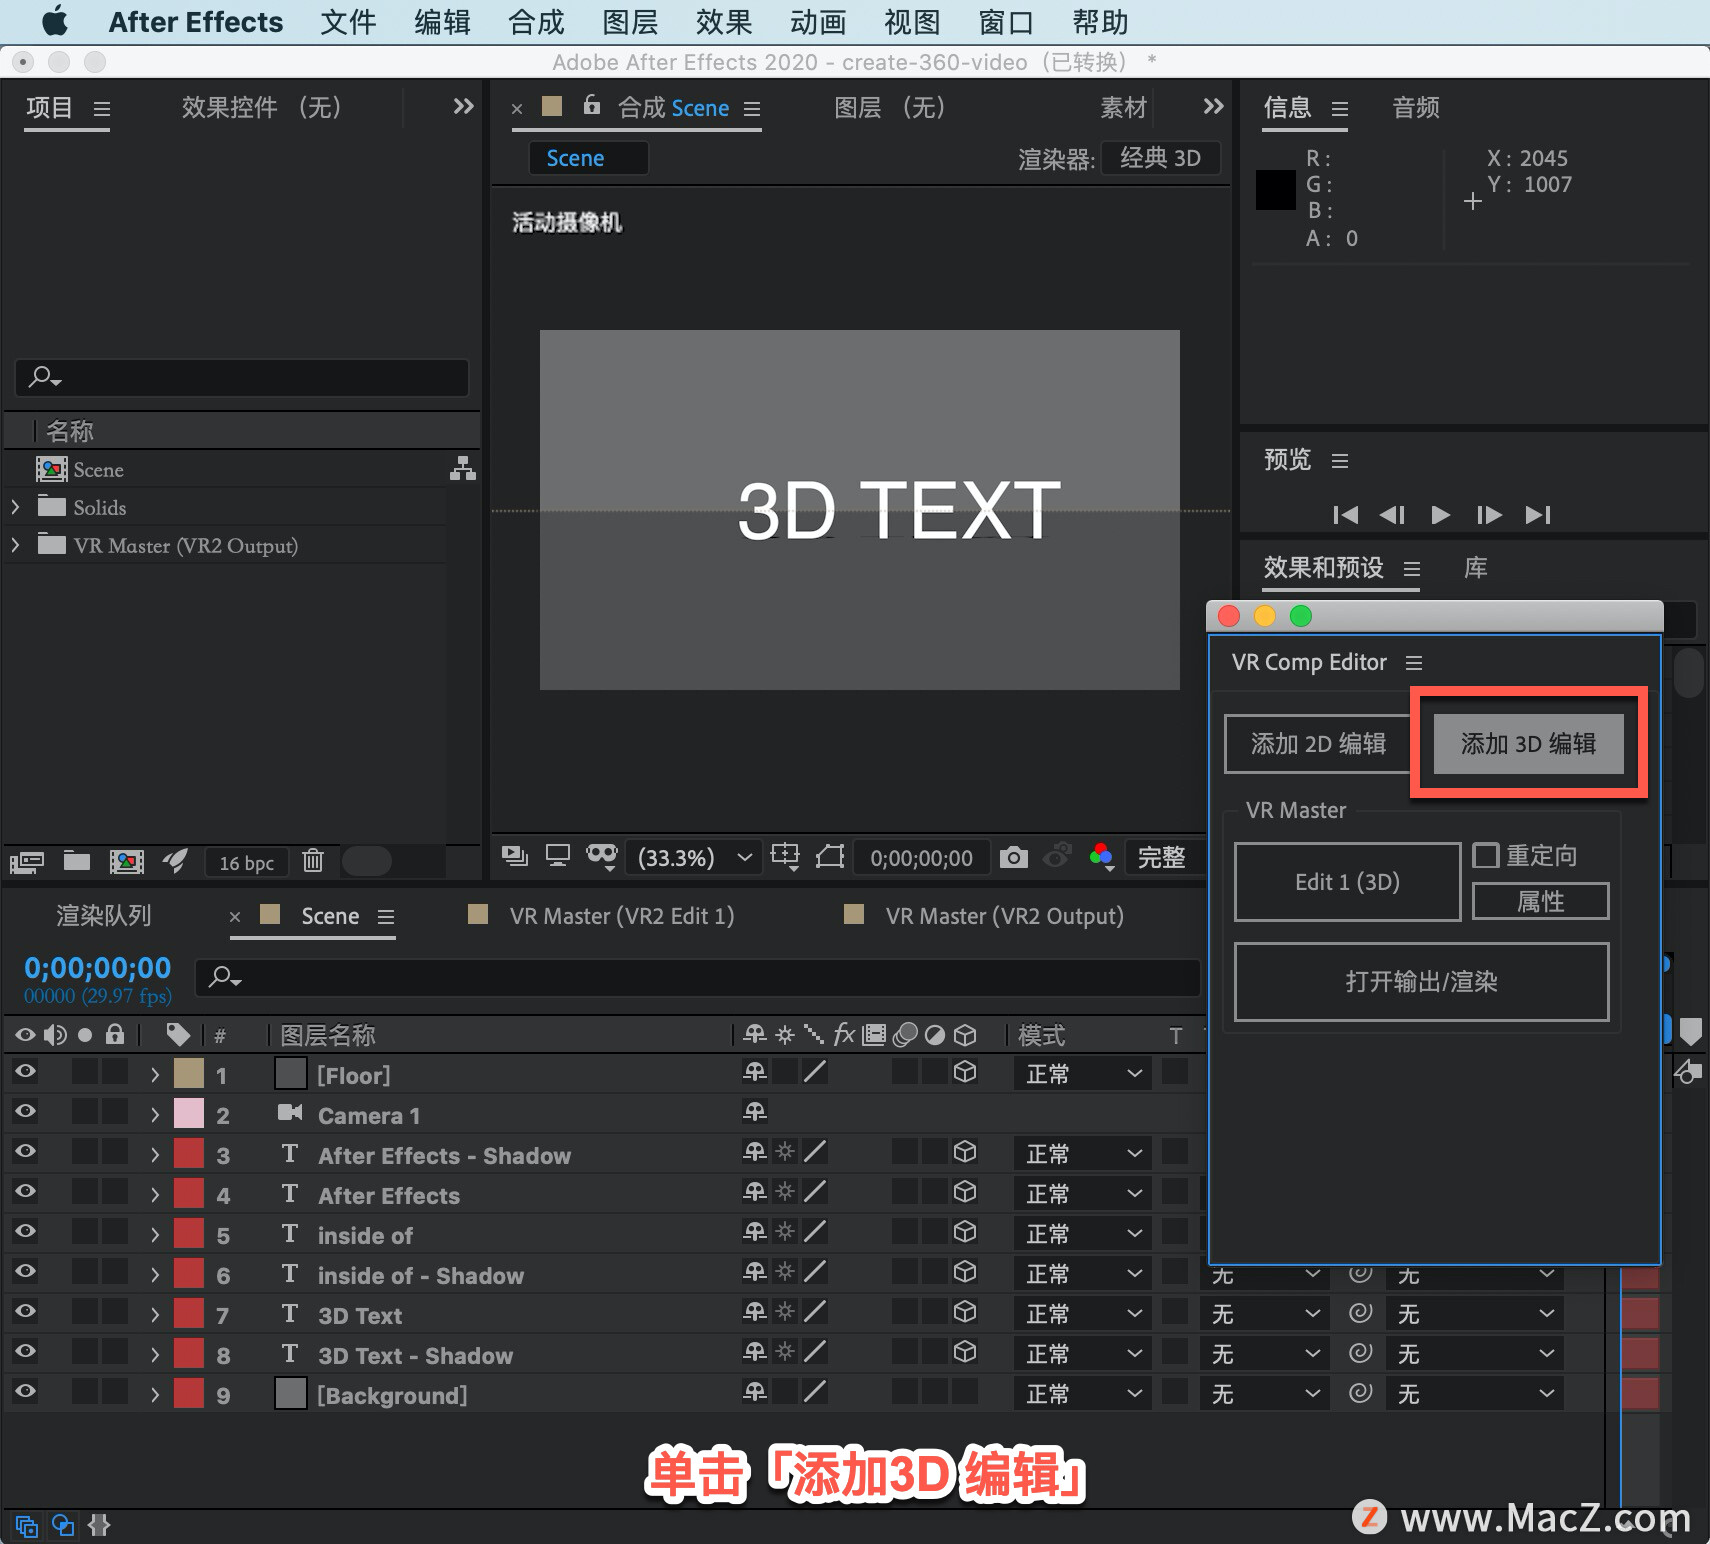Open the zoom level 33.3% dropdown
This screenshot has width=1710, height=1544.
pos(694,858)
